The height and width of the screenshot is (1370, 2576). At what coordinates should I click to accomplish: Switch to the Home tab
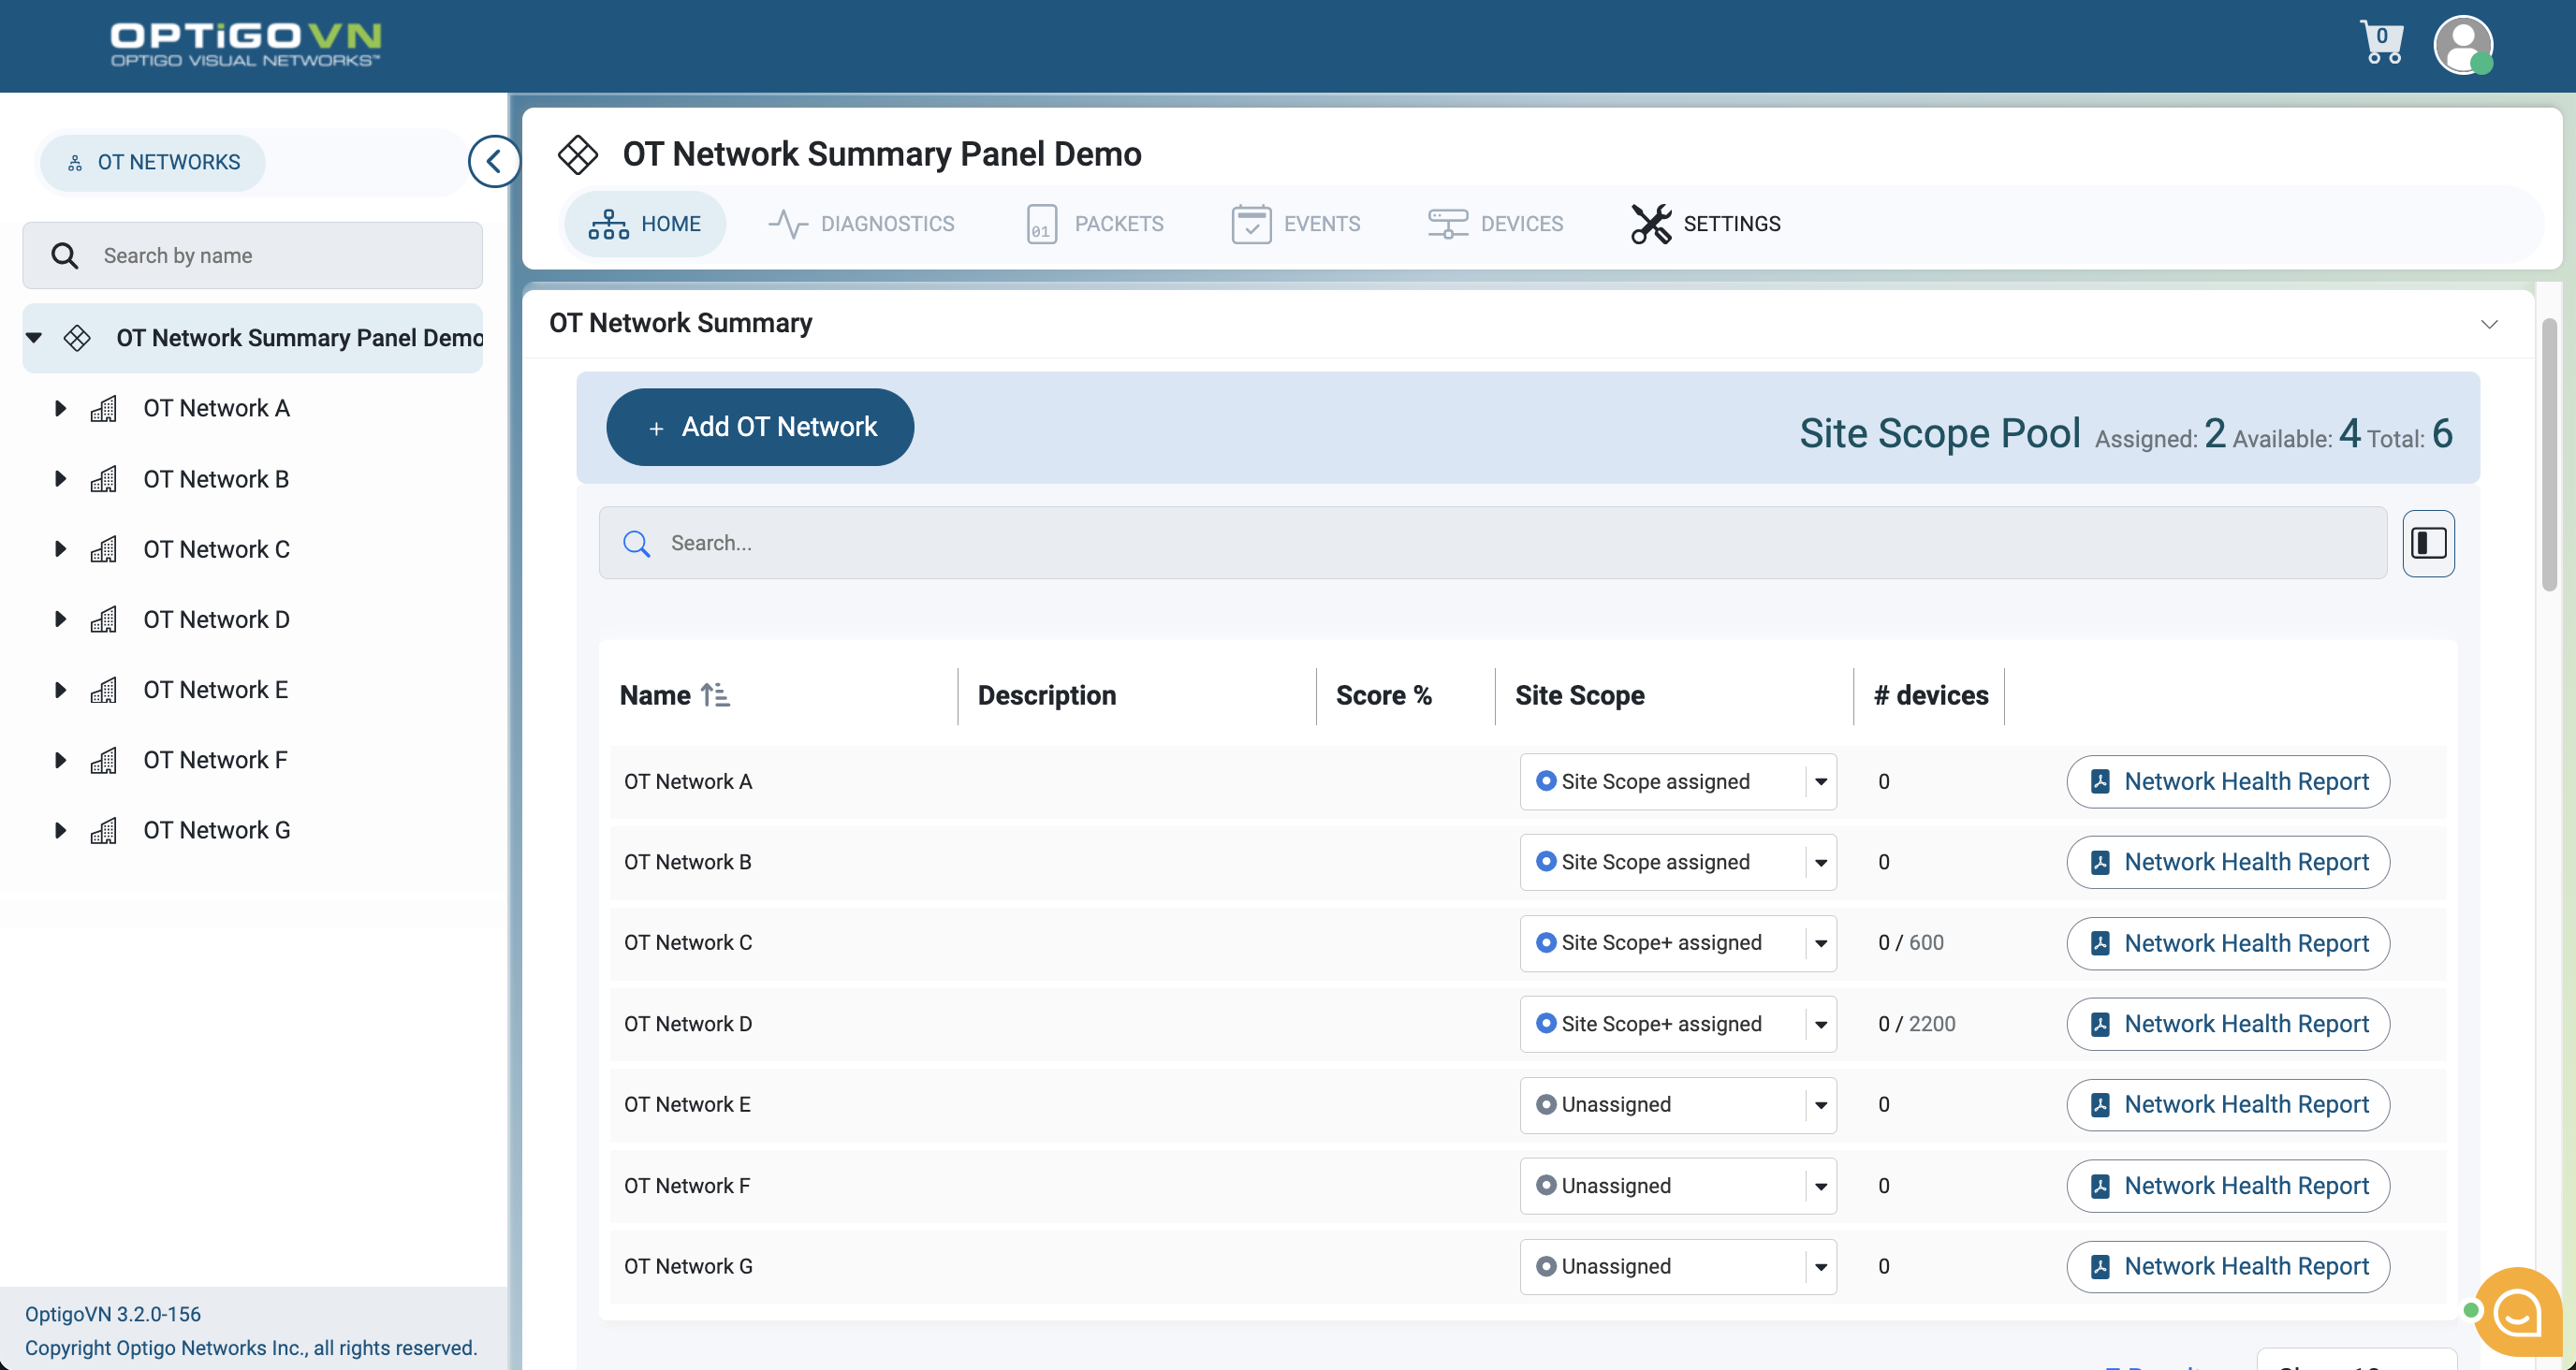point(645,223)
